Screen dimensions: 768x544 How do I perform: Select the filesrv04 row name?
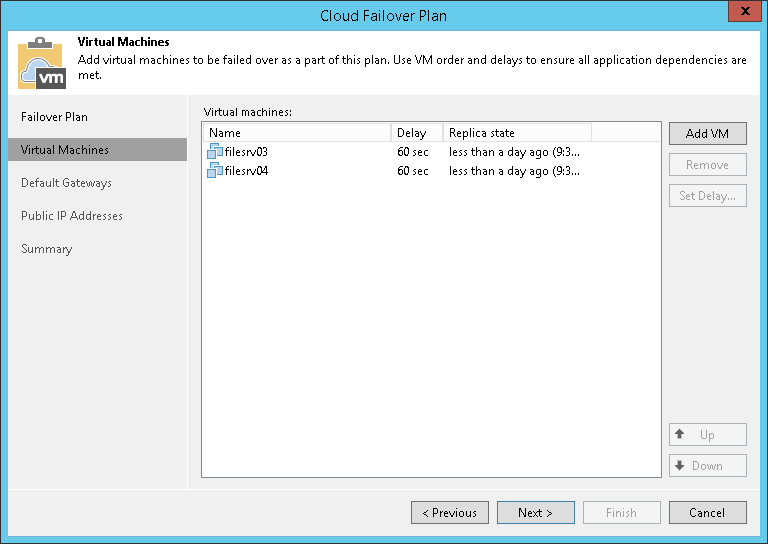246,171
